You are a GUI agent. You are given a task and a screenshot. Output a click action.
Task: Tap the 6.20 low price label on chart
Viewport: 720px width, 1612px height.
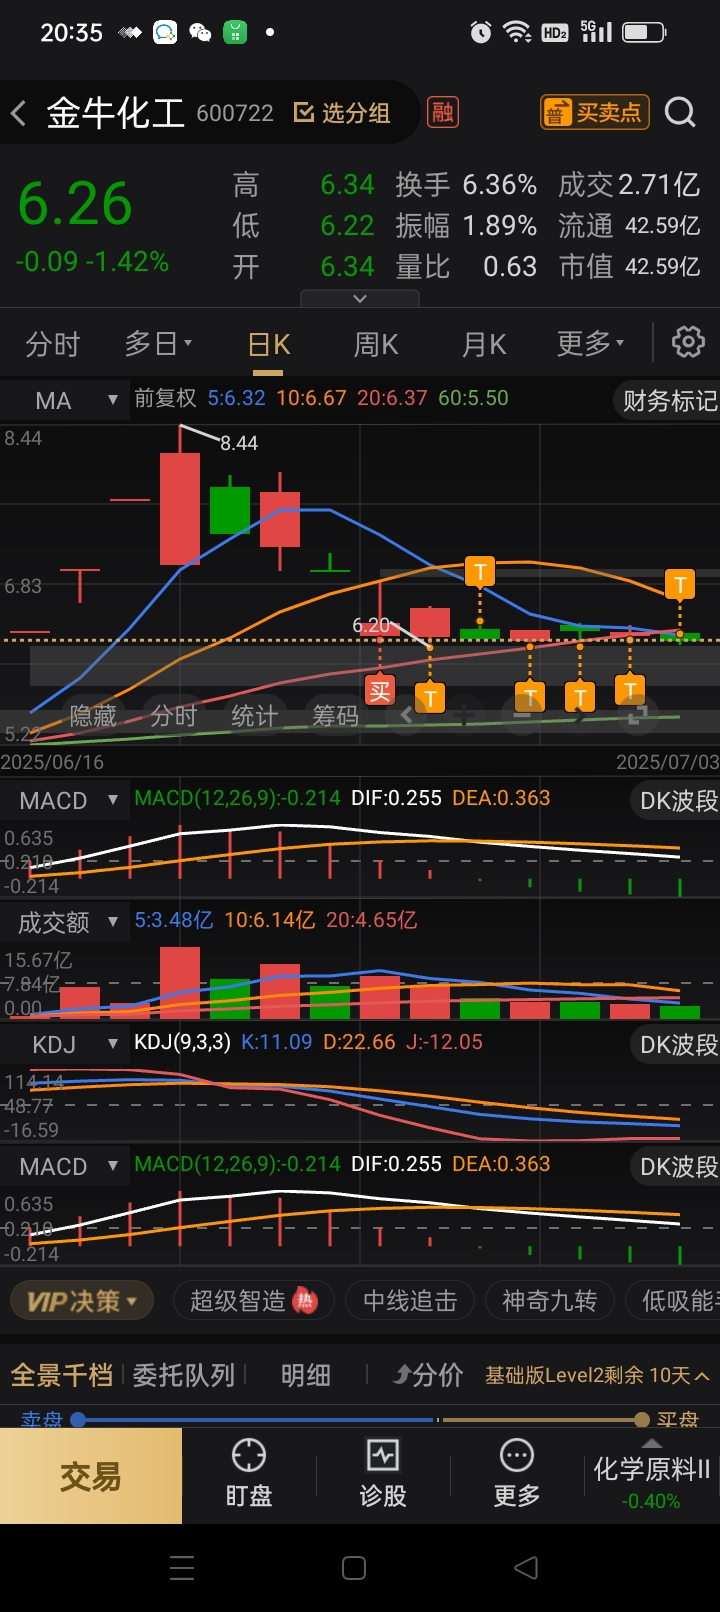tap(370, 625)
